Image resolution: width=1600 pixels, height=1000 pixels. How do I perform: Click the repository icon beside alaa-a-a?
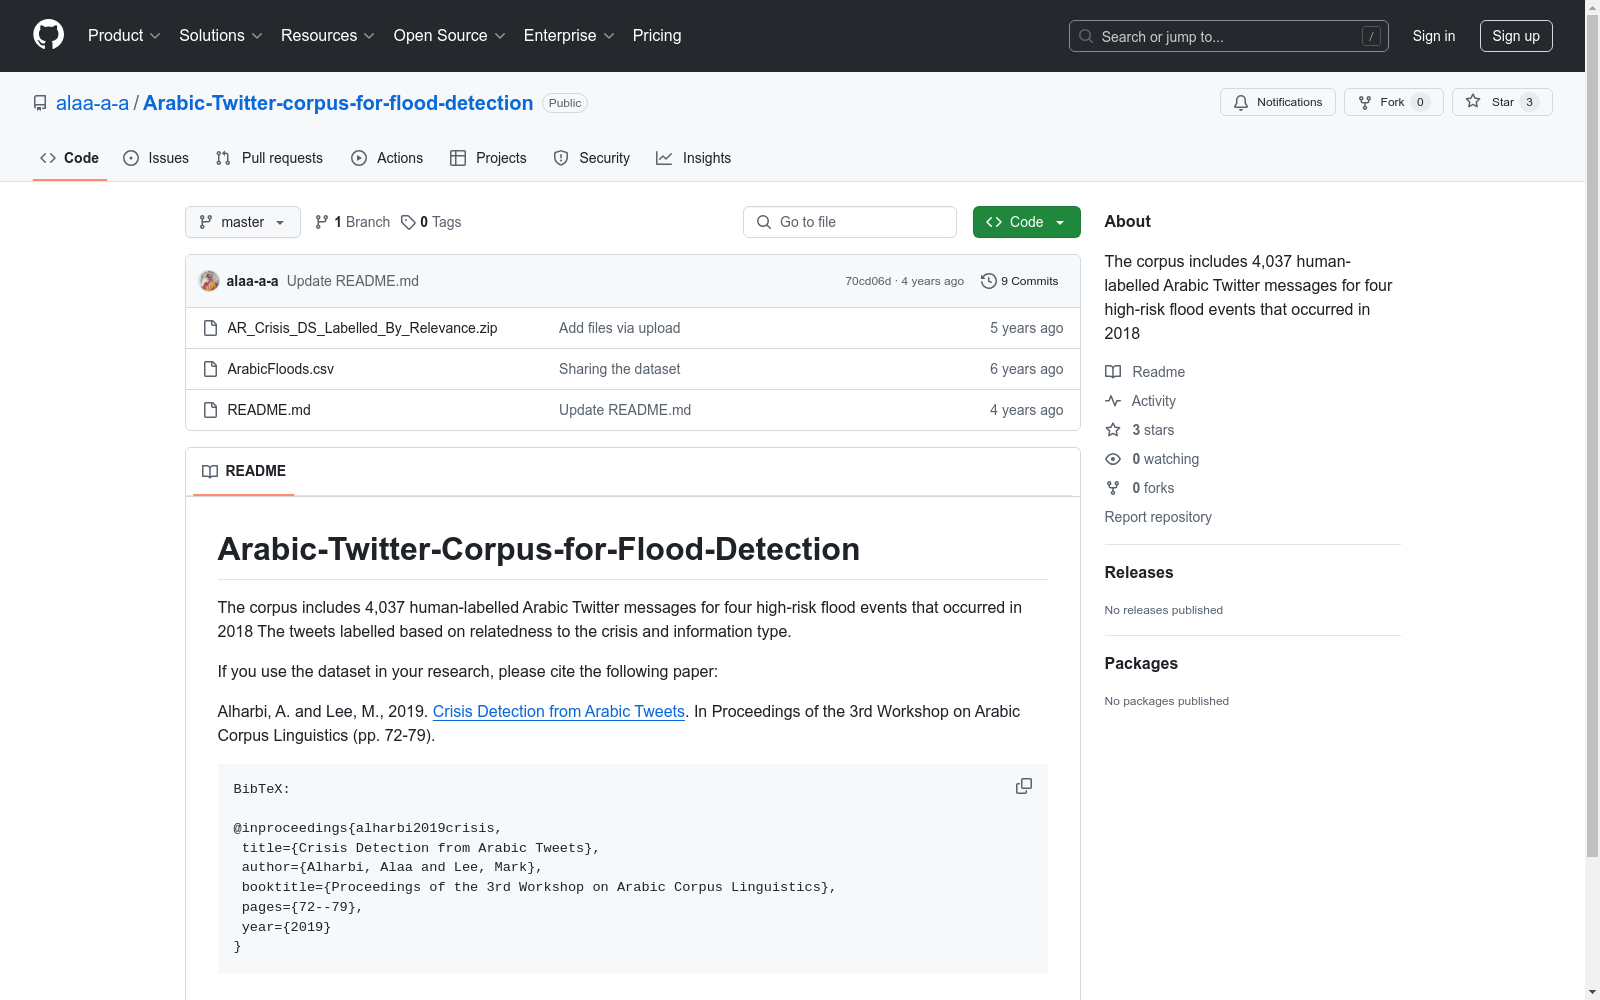point(40,103)
